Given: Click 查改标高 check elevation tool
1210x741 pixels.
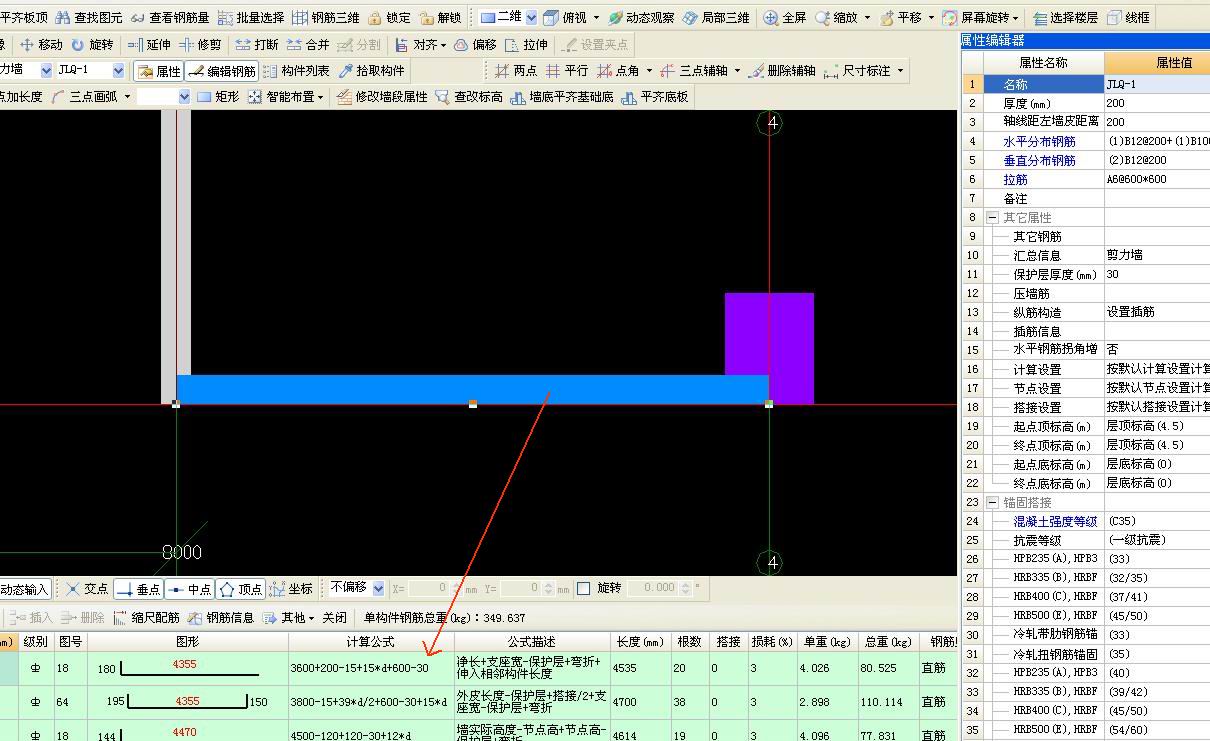Looking at the screenshot, I should [x=469, y=97].
